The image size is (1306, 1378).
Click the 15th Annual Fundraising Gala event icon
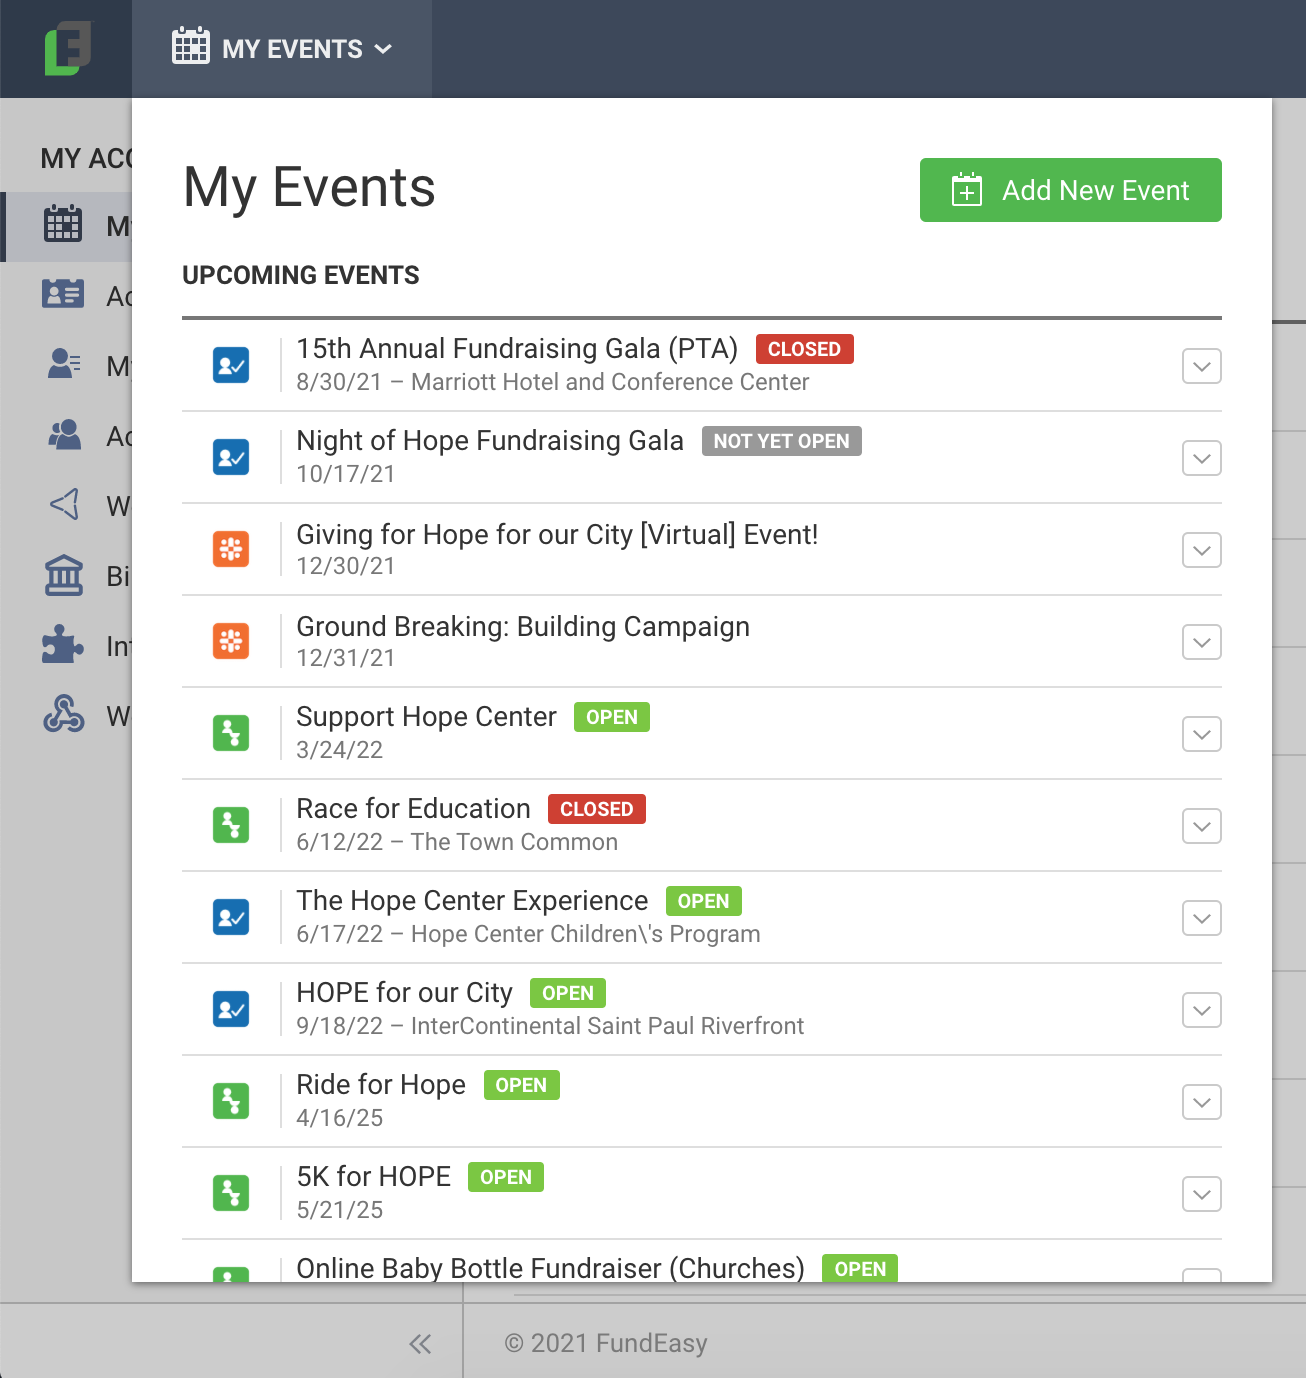[x=231, y=365]
